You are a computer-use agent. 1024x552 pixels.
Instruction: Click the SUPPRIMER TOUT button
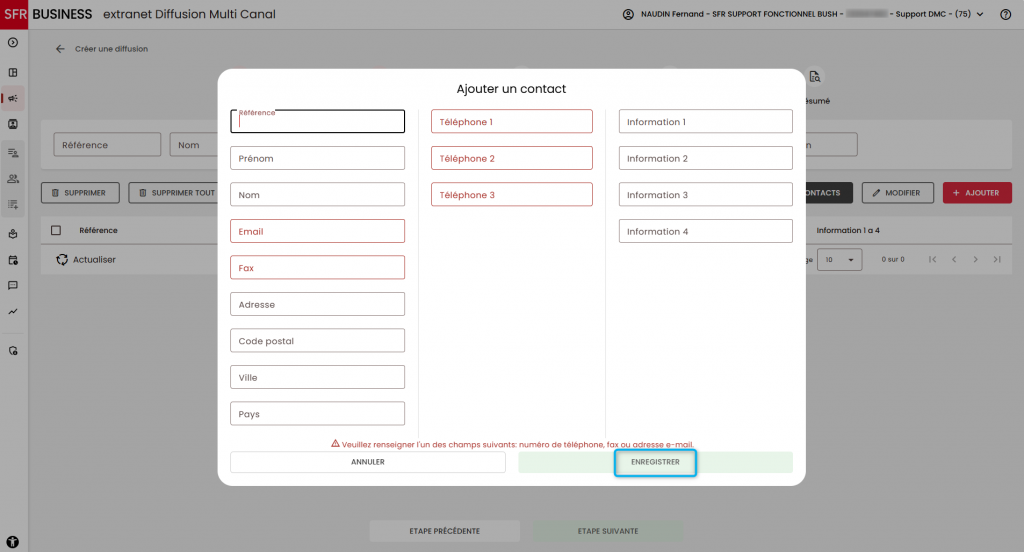tap(173, 193)
